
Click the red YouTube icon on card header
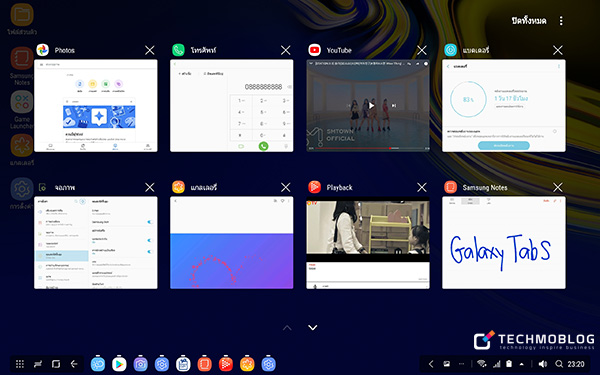pos(315,50)
